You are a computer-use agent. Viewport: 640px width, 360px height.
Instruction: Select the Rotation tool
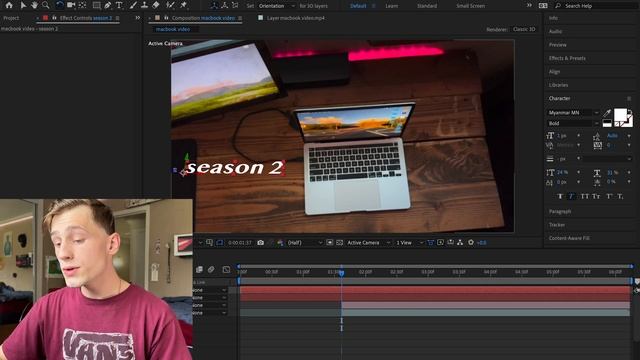coord(60,5)
